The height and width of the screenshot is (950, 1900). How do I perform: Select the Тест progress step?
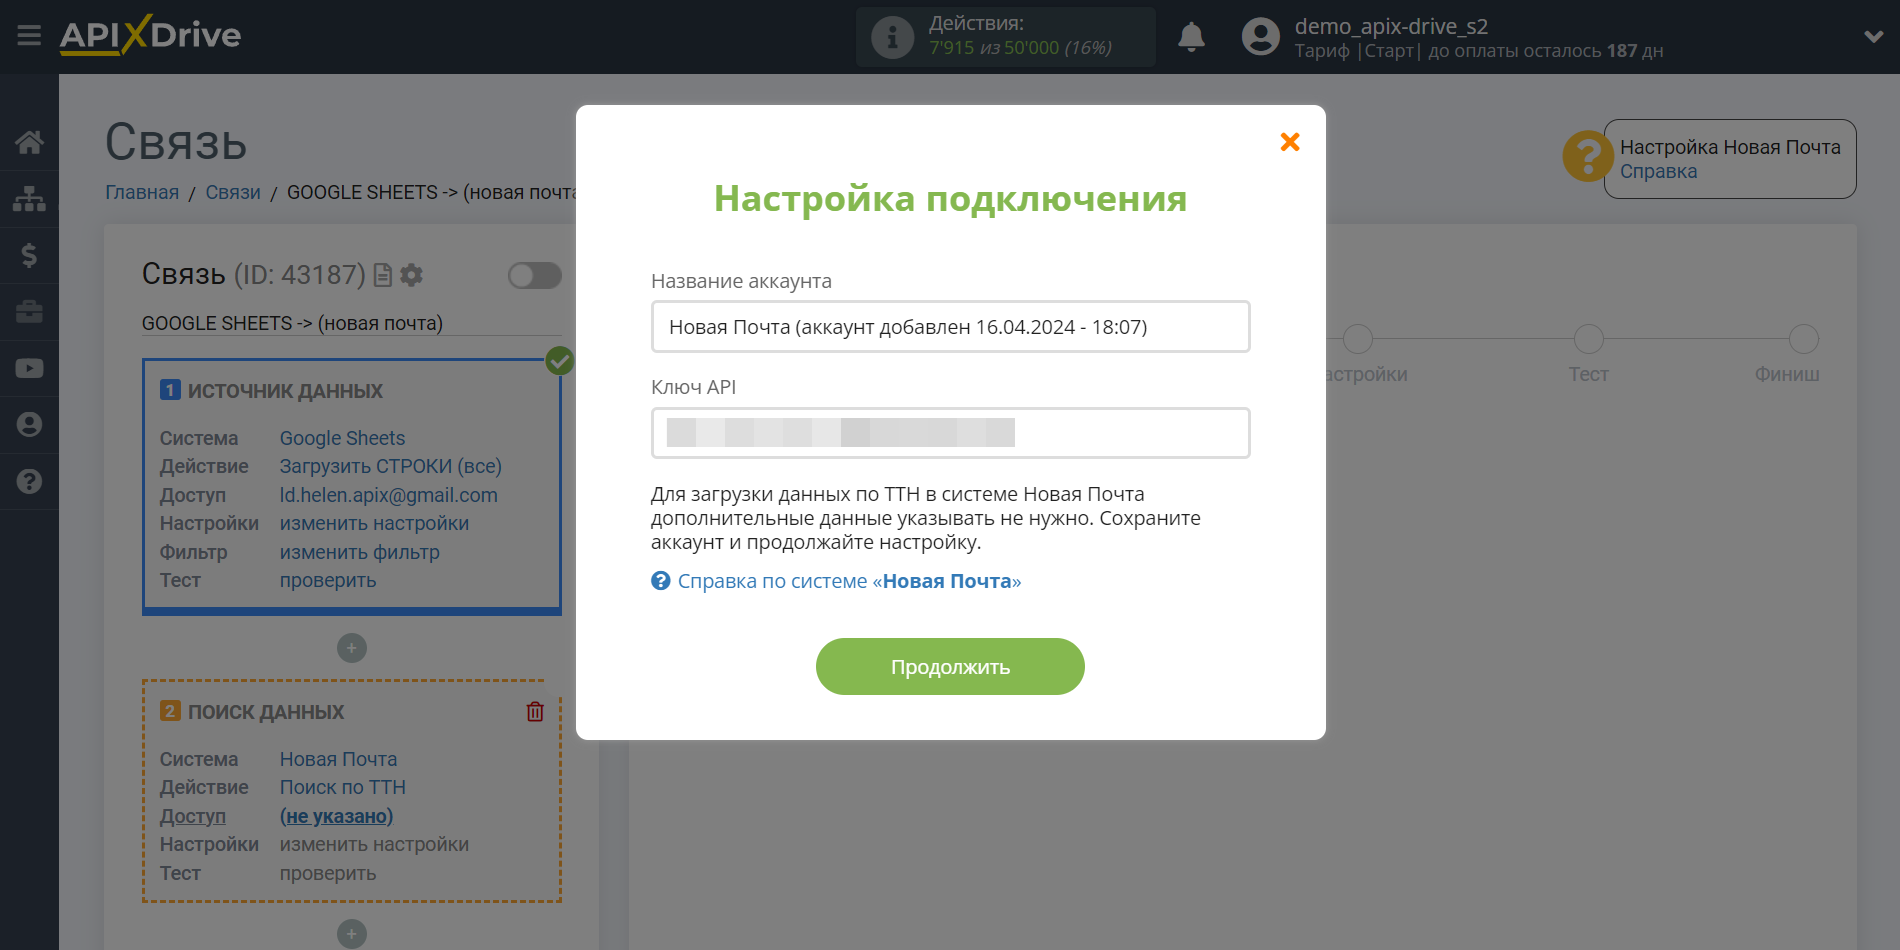(x=1588, y=339)
